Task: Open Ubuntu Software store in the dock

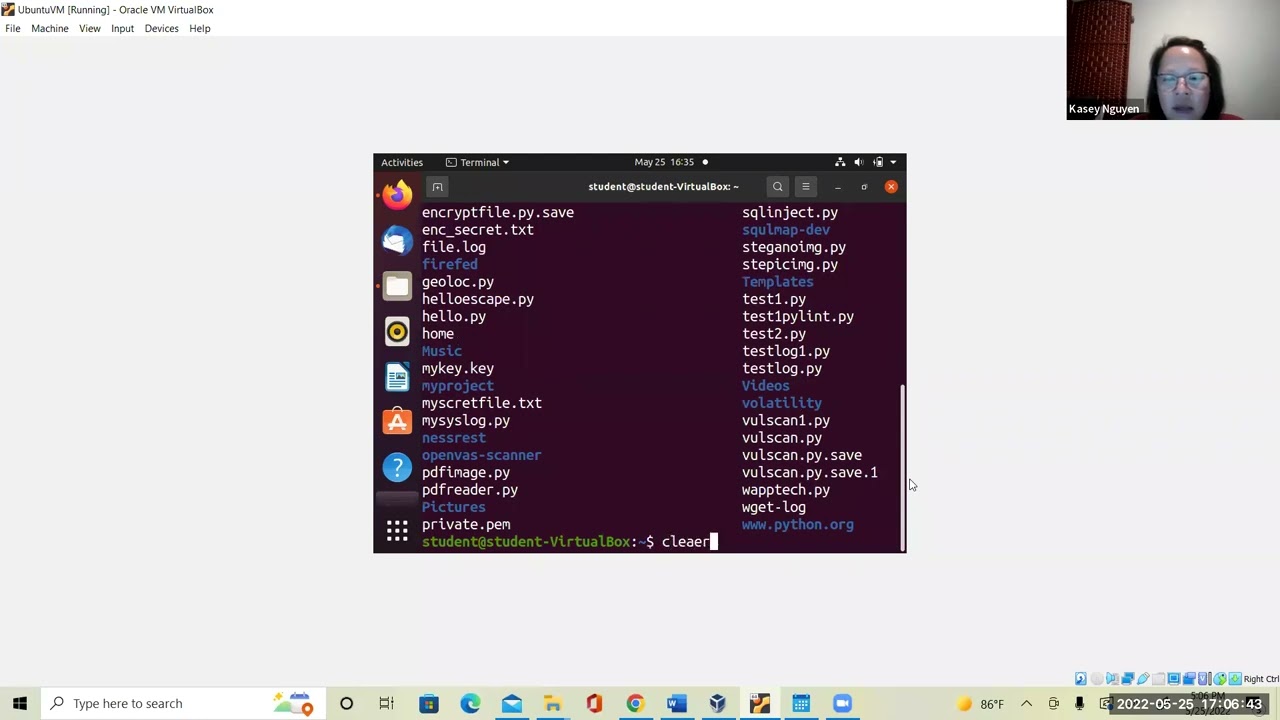Action: click(x=397, y=422)
